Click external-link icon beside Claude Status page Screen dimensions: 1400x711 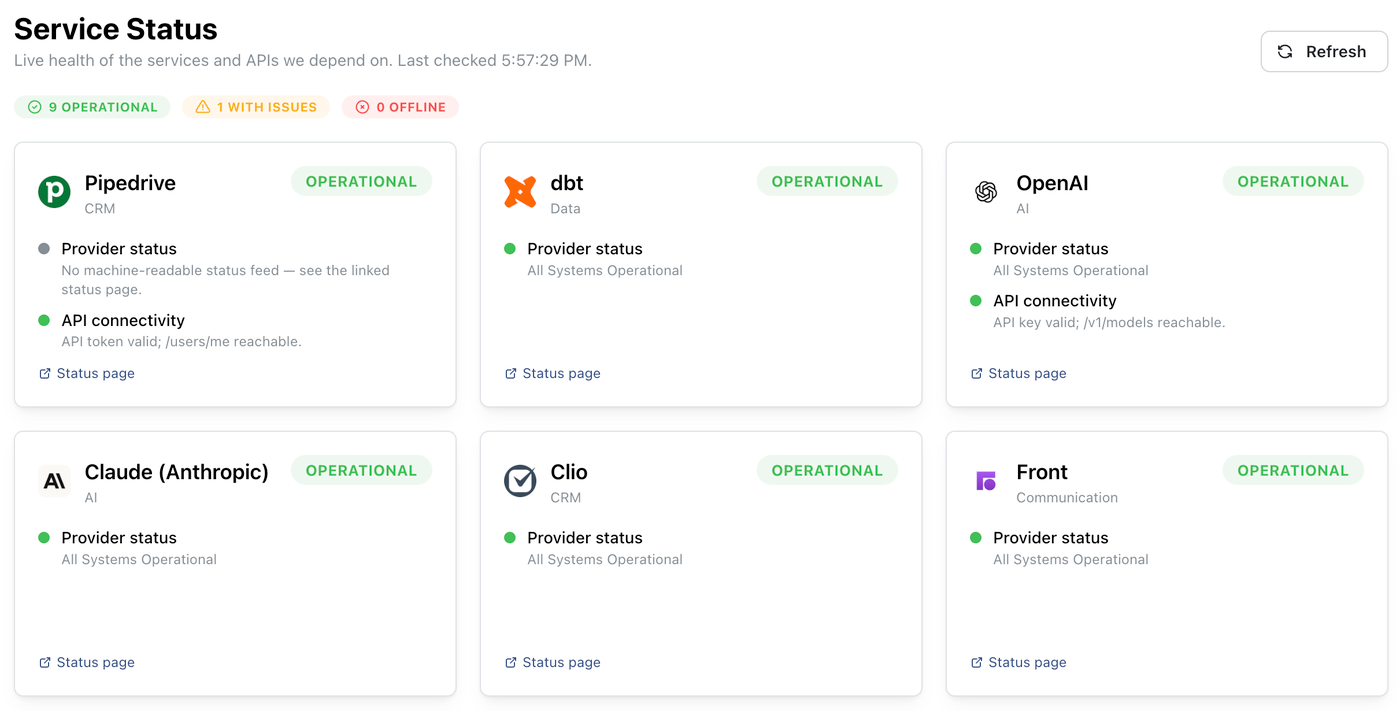point(45,663)
